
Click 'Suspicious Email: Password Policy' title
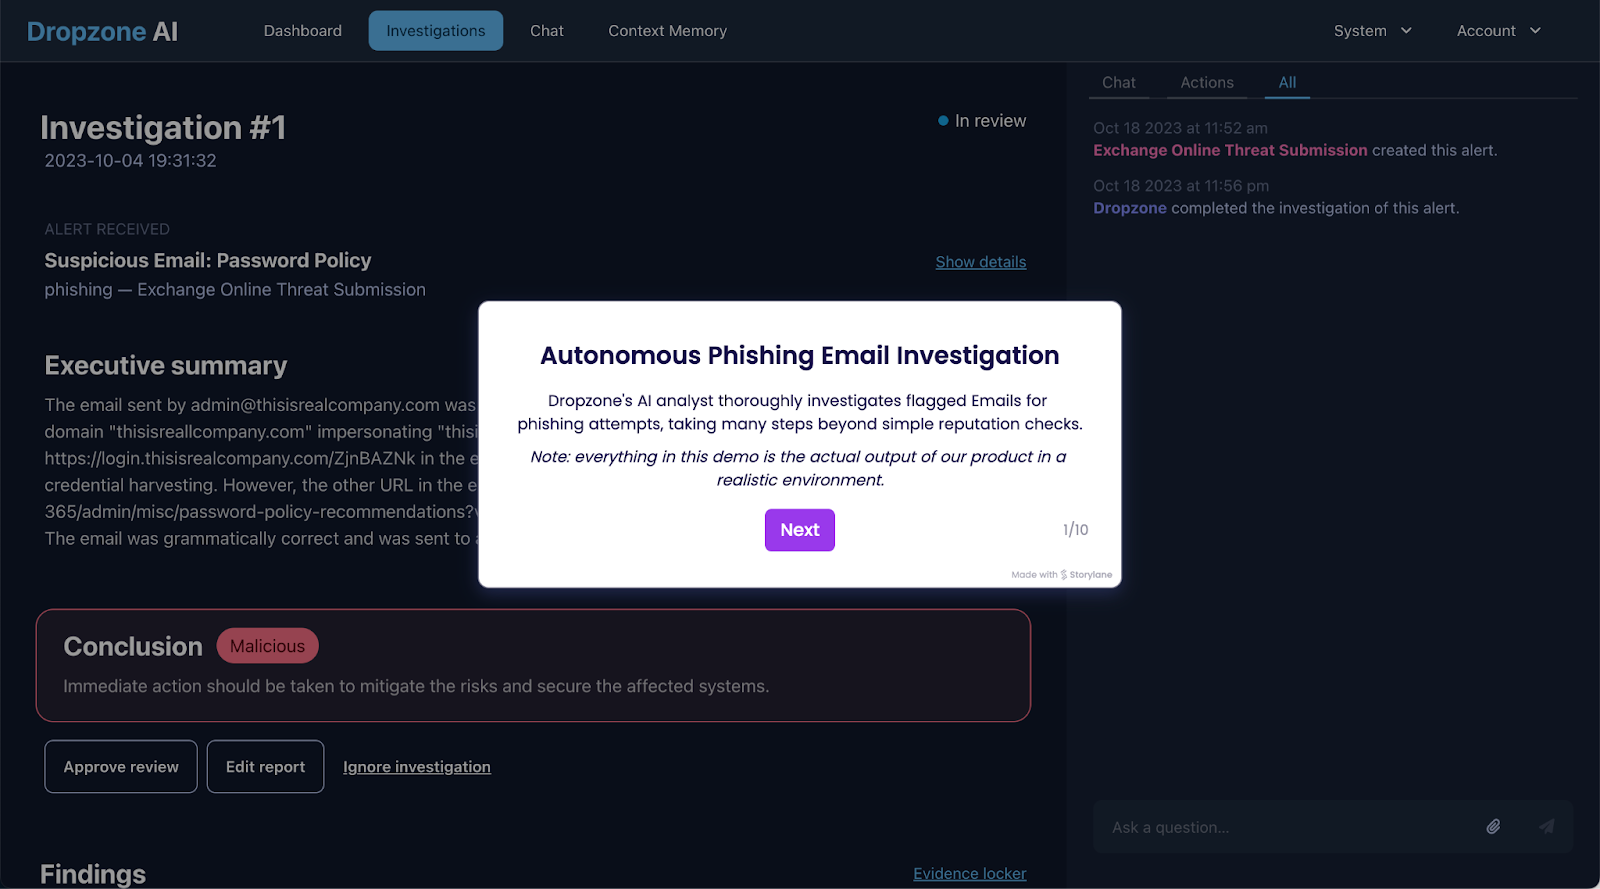click(x=208, y=261)
